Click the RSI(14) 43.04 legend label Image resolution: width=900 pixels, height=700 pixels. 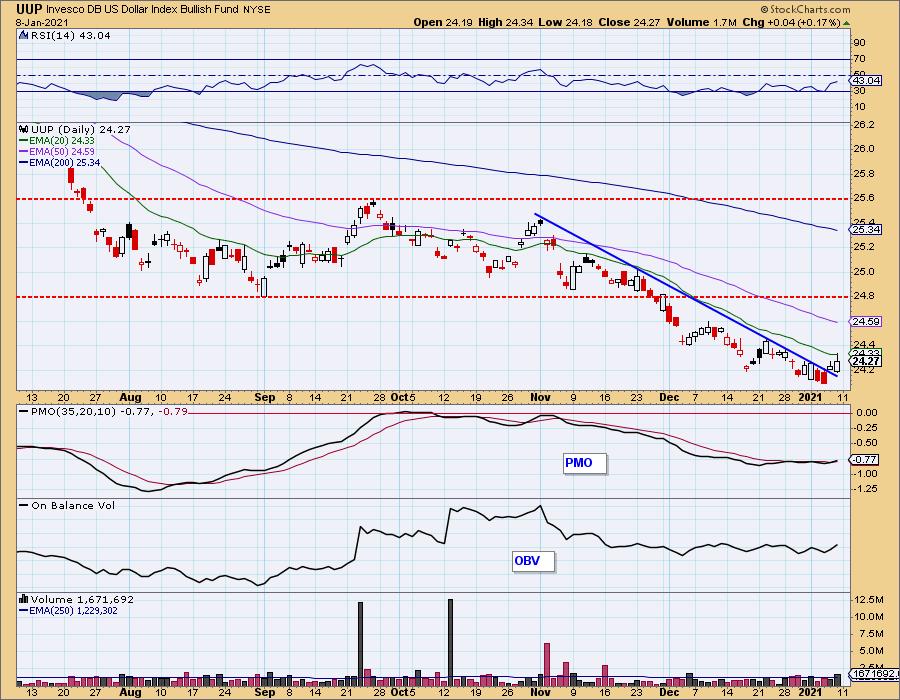point(71,35)
